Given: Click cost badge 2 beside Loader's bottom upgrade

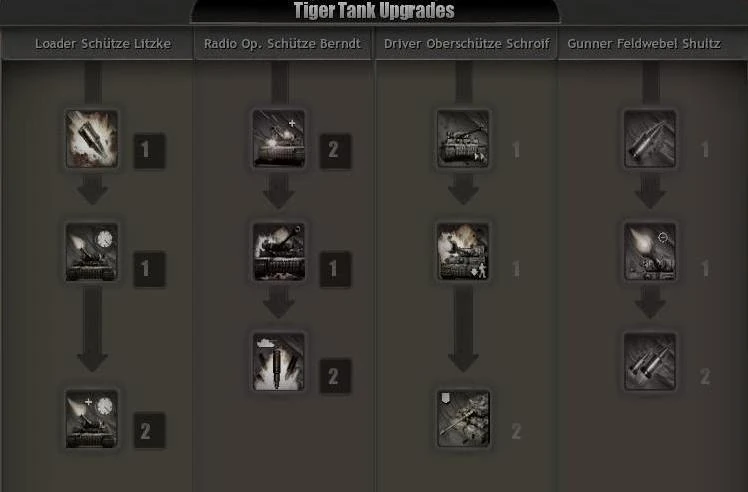Looking at the screenshot, I should point(149,431).
